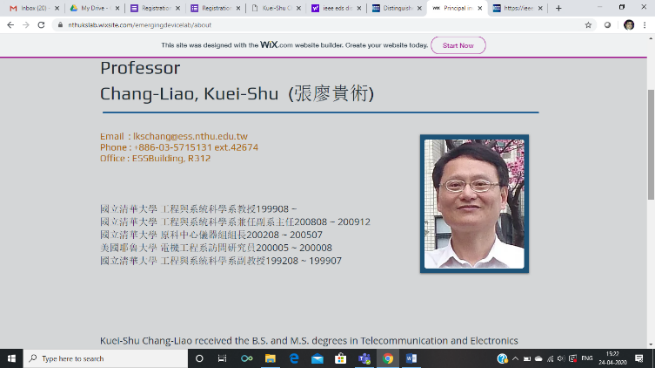Image resolution: width=655 pixels, height=368 pixels.
Task: Open the notification action center
Action: pyautogui.click(x=639, y=358)
